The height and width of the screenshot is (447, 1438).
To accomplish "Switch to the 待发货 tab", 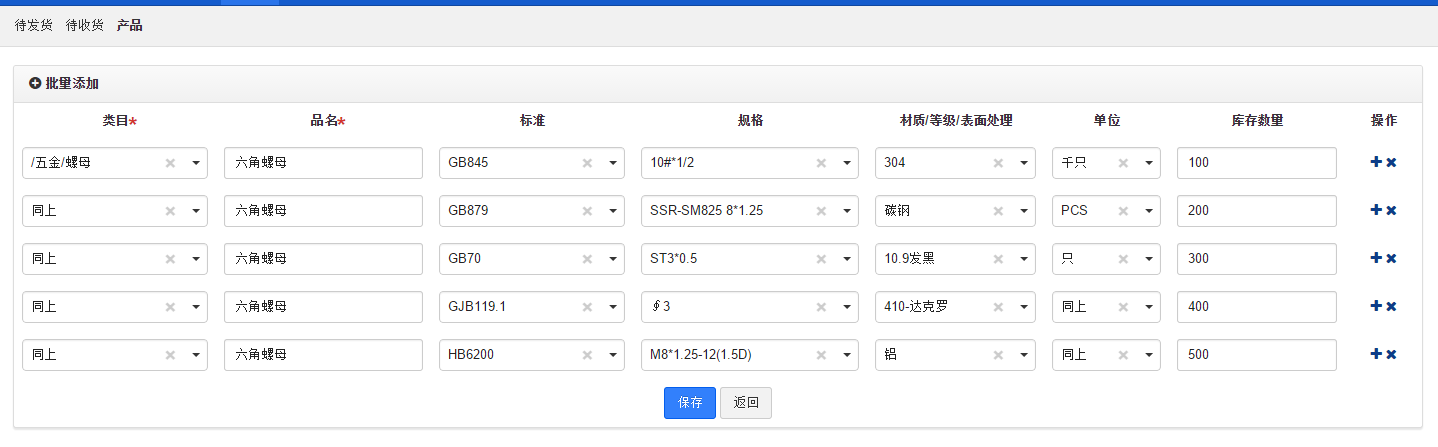I will point(34,25).
